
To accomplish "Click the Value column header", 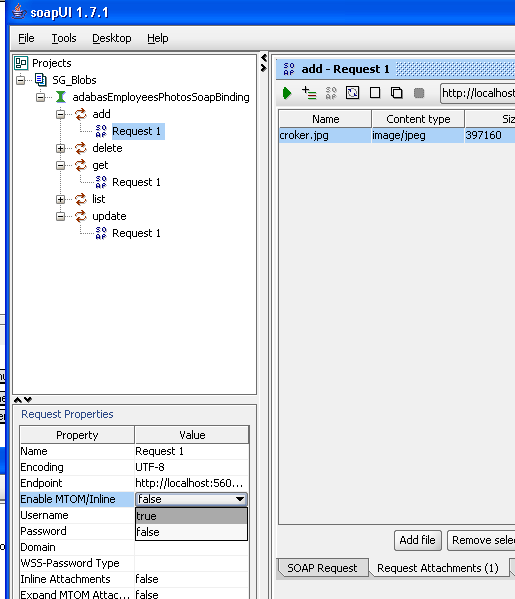I will [x=192, y=435].
